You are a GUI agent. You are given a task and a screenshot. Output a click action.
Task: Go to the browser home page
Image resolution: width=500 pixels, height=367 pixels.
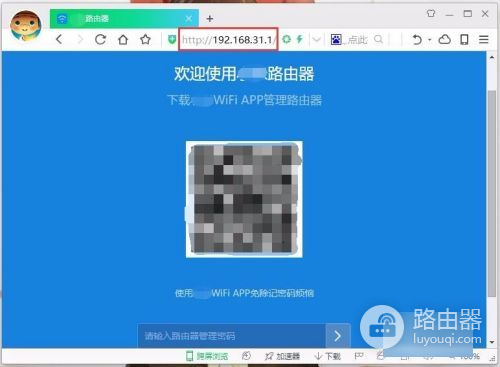tap(123, 39)
